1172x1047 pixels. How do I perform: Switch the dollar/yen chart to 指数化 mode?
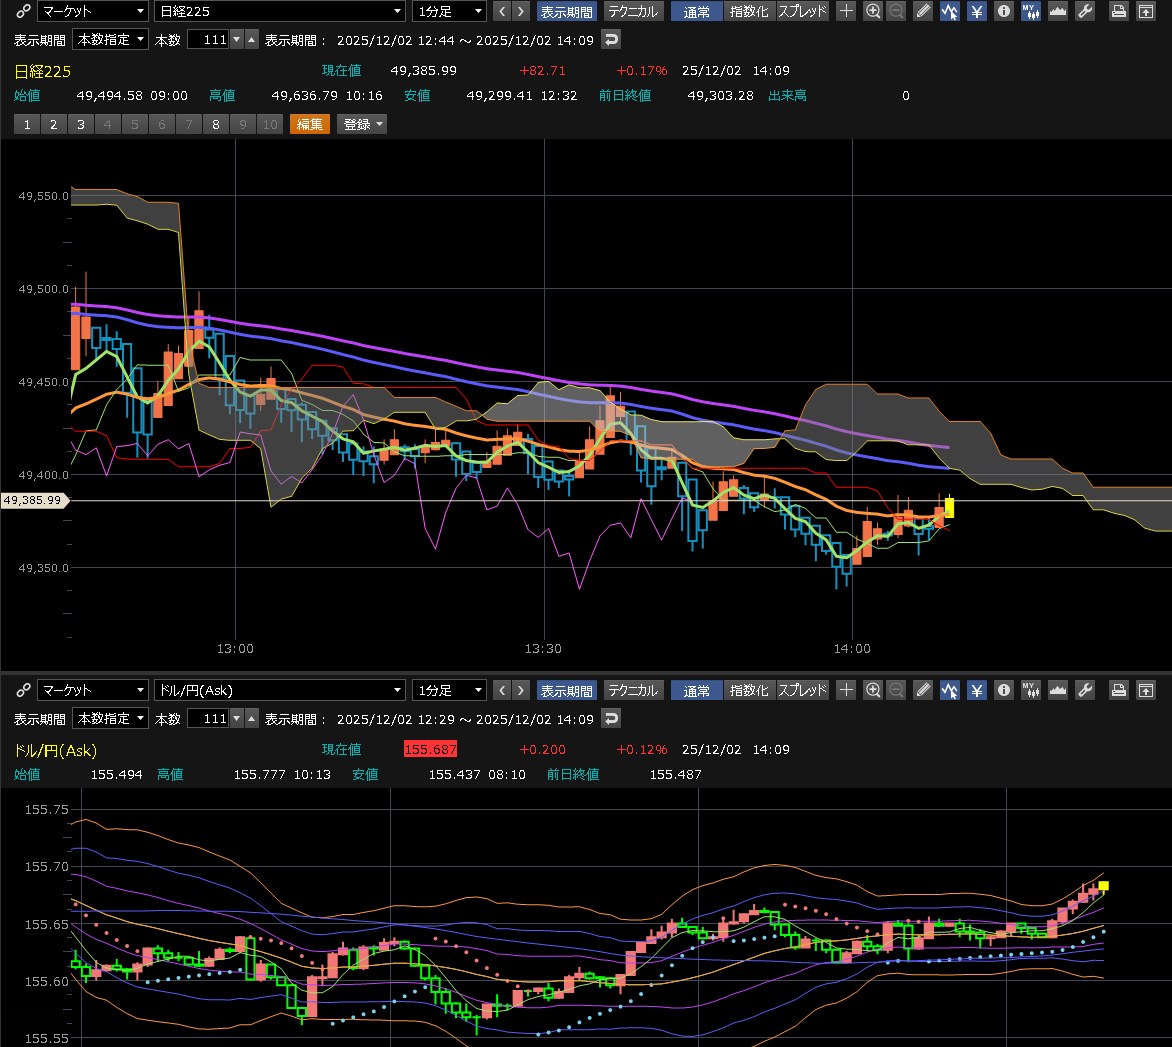[748, 690]
